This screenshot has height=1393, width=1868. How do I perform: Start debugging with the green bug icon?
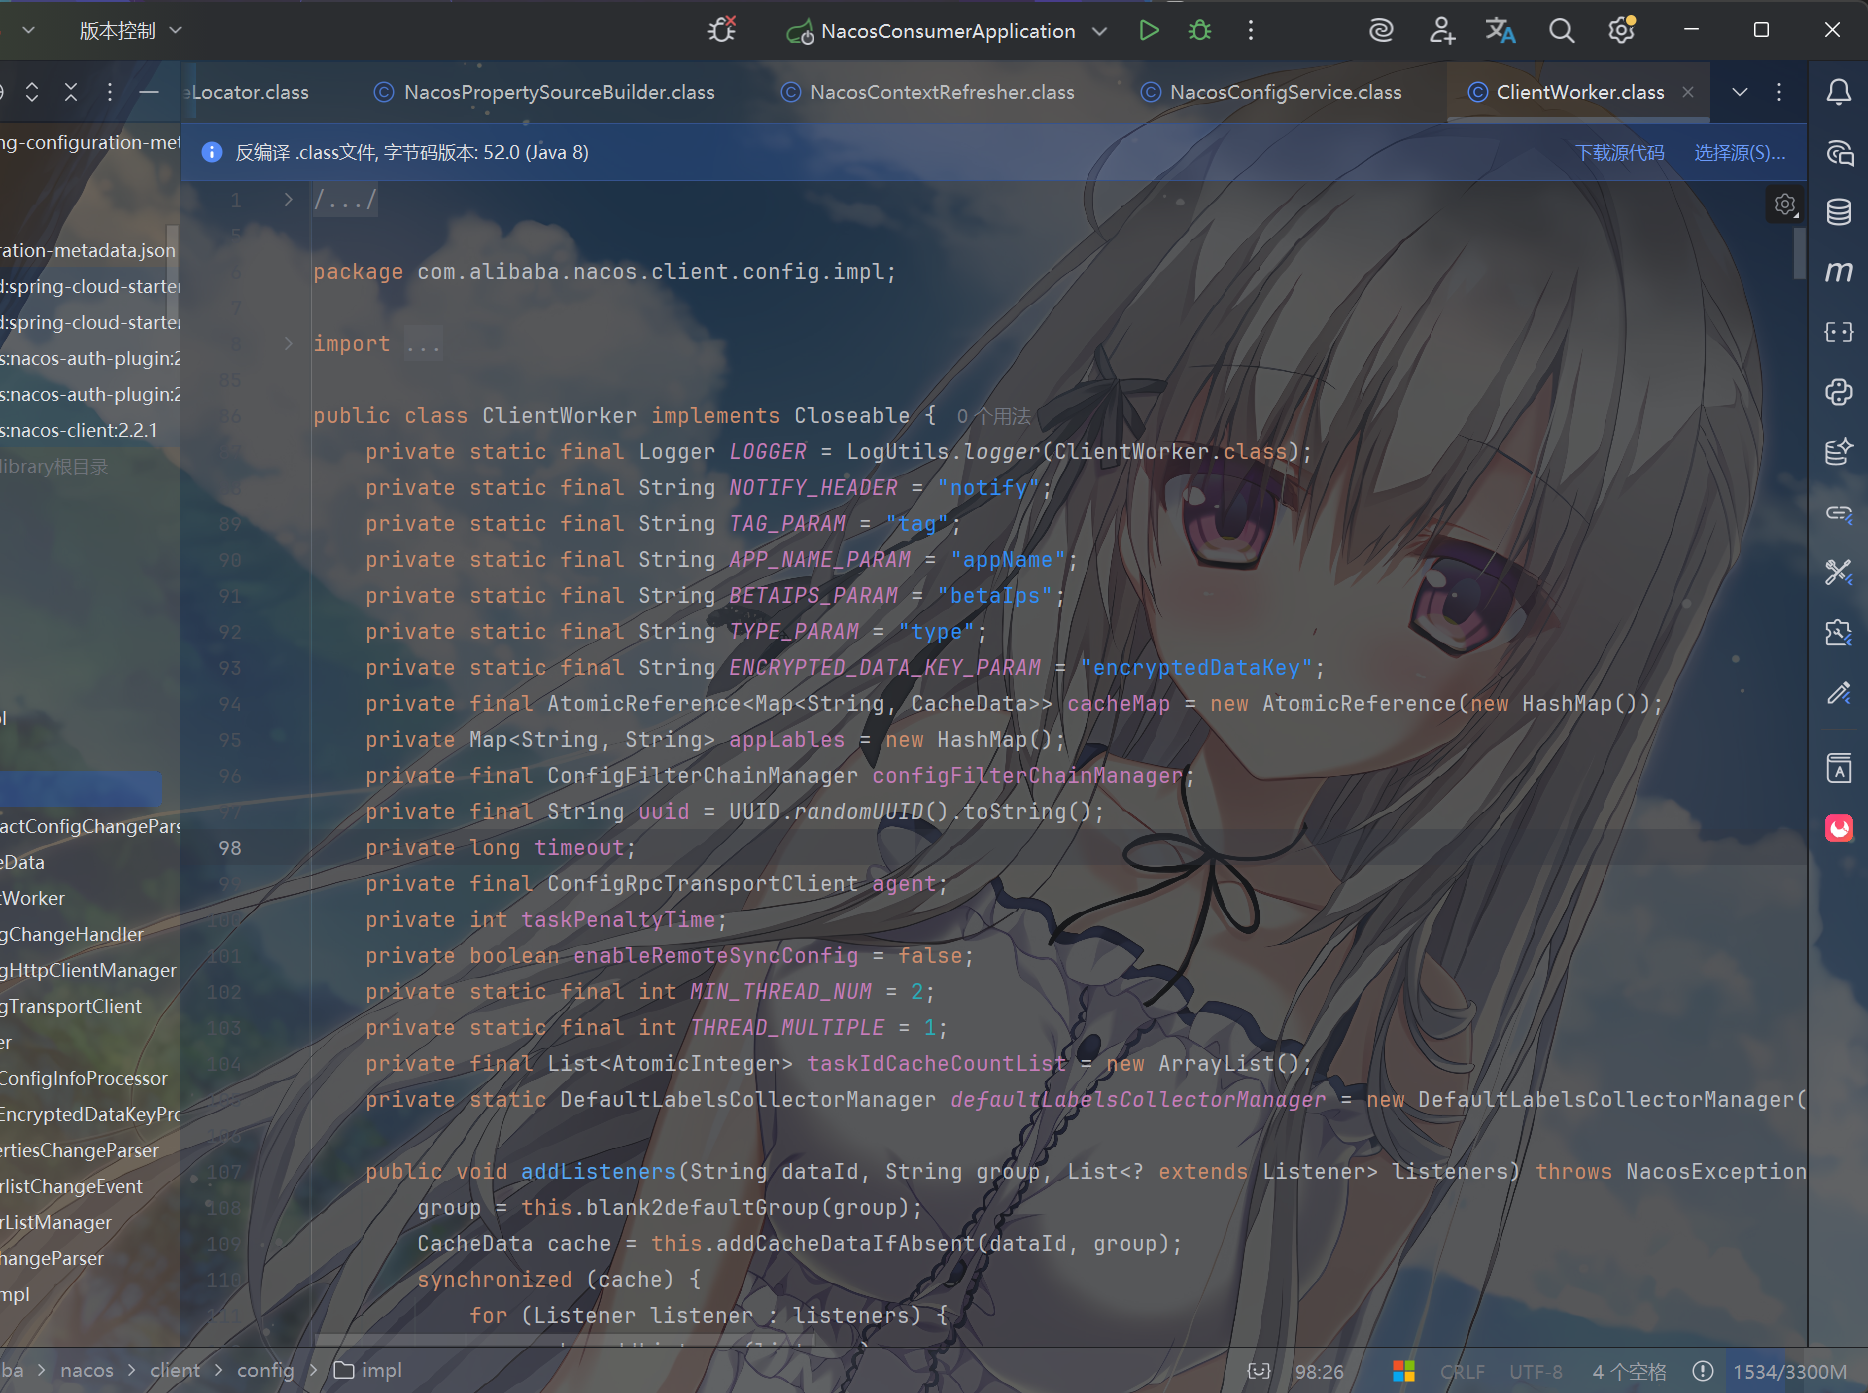[1200, 31]
